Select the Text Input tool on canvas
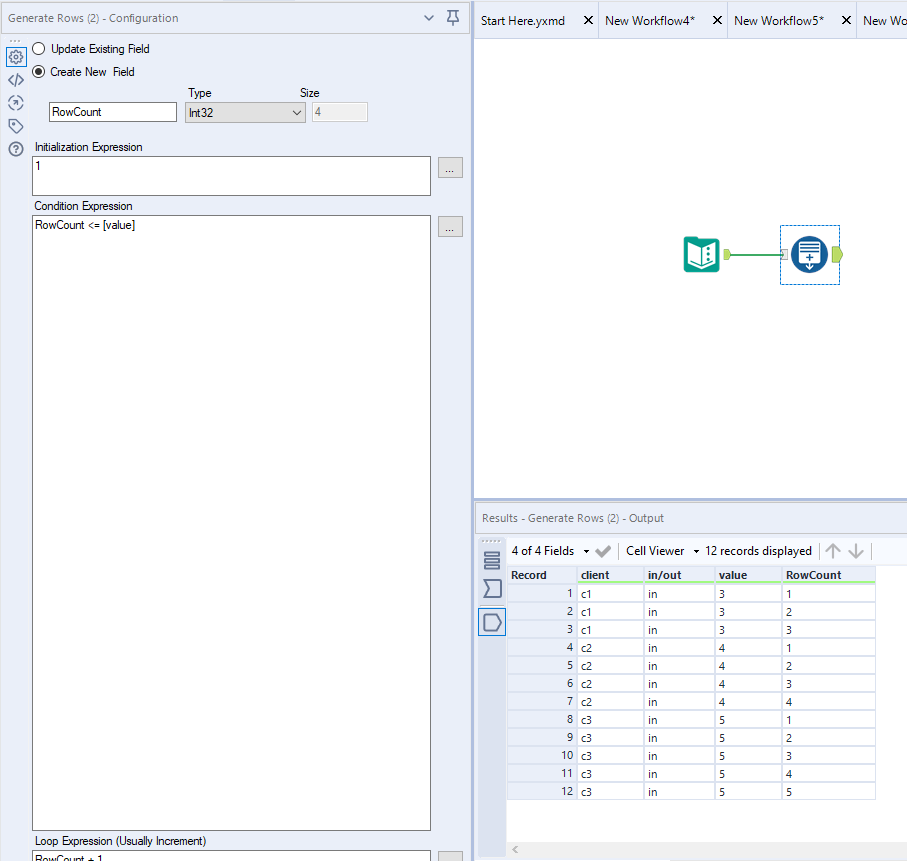Image resolution: width=907 pixels, height=861 pixels. pyautogui.click(x=702, y=255)
